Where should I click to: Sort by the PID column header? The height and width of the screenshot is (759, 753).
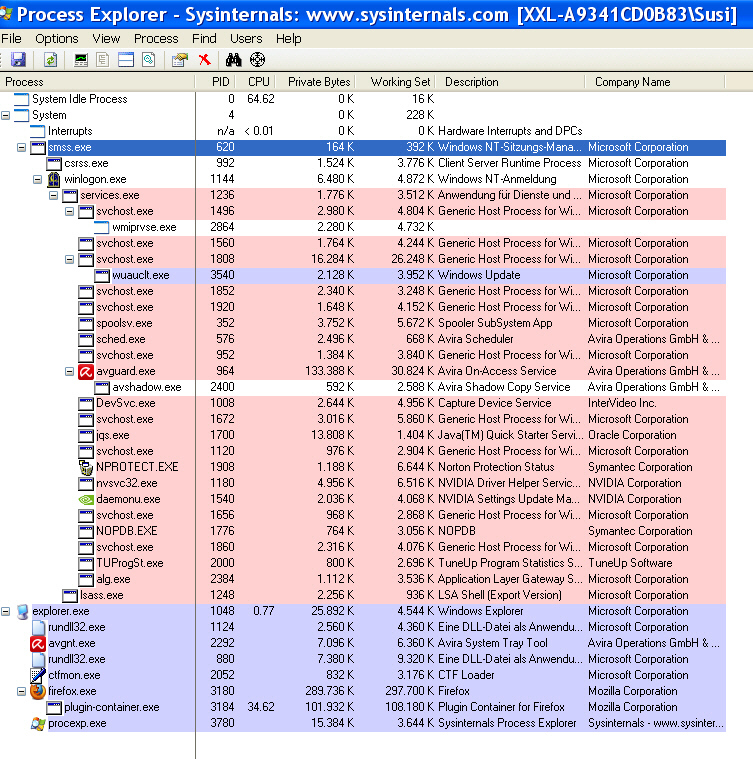(x=215, y=82)
